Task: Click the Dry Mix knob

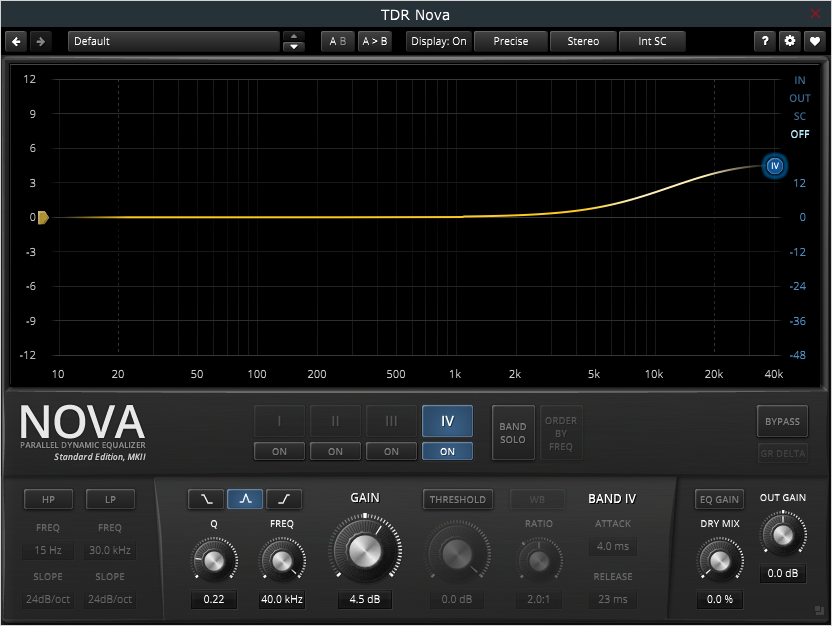Action: tap(720, 561)
